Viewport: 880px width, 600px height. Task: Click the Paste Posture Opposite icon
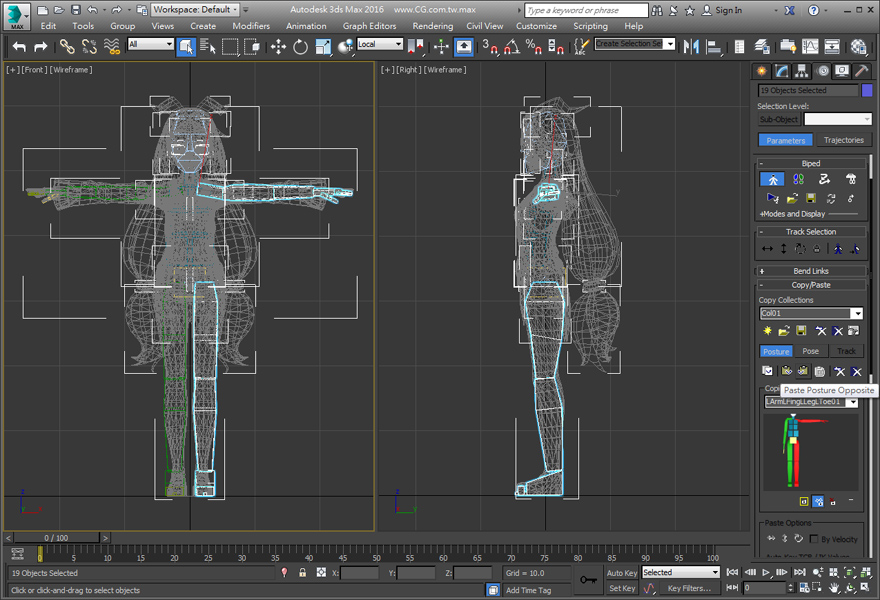[803, 371]
